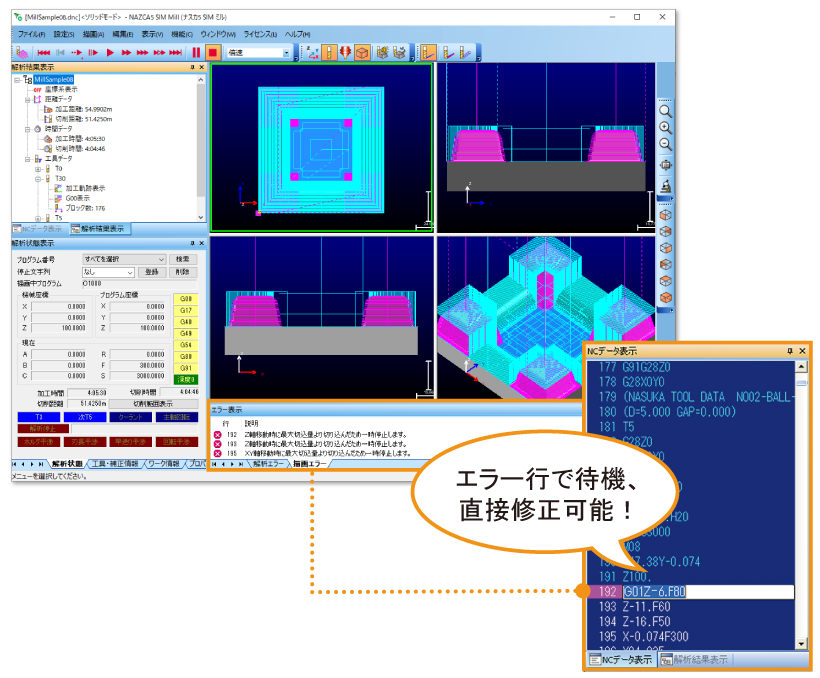
Task: Click the zoom in magnifier icon
Action: [665, 128]
